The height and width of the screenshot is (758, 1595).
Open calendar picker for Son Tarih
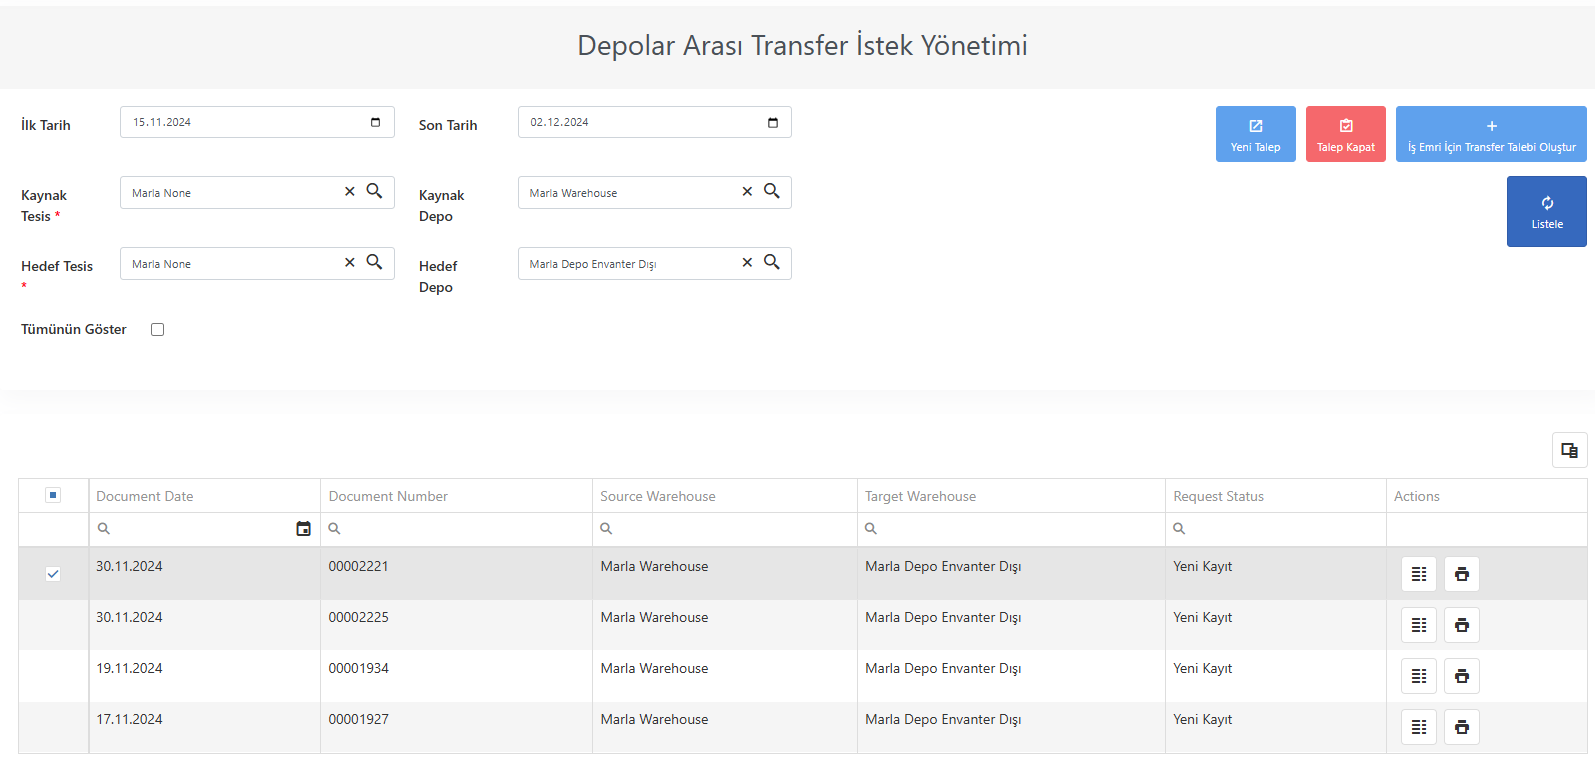[x=773, y=122]
